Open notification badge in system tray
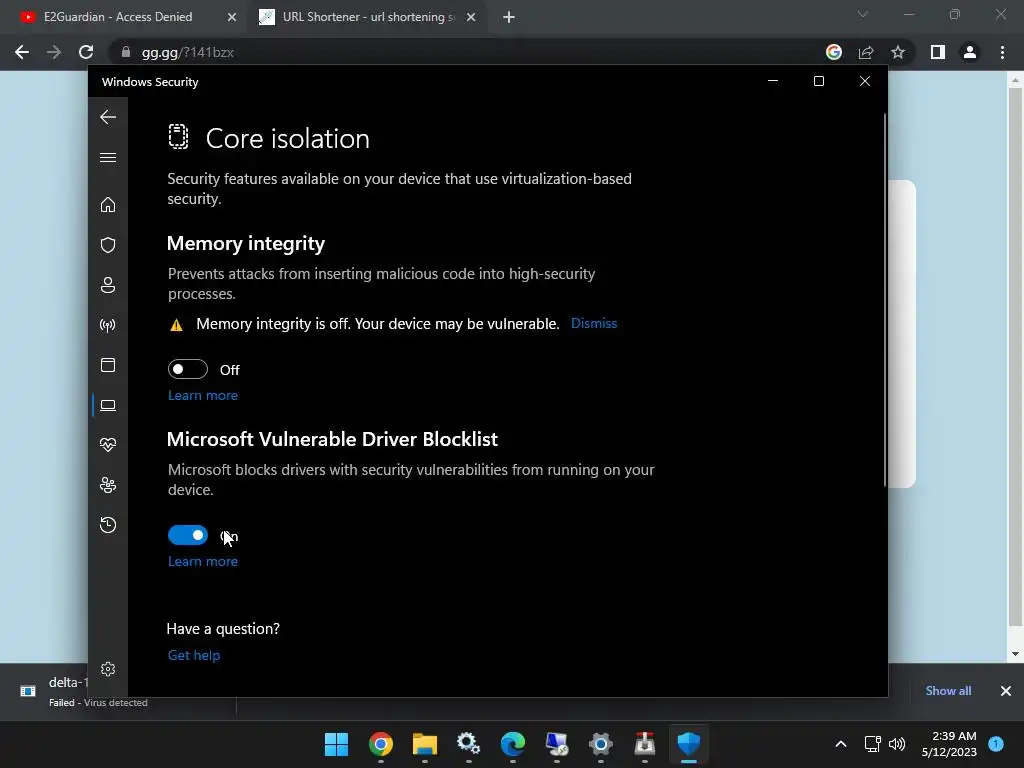 point(996,744)
